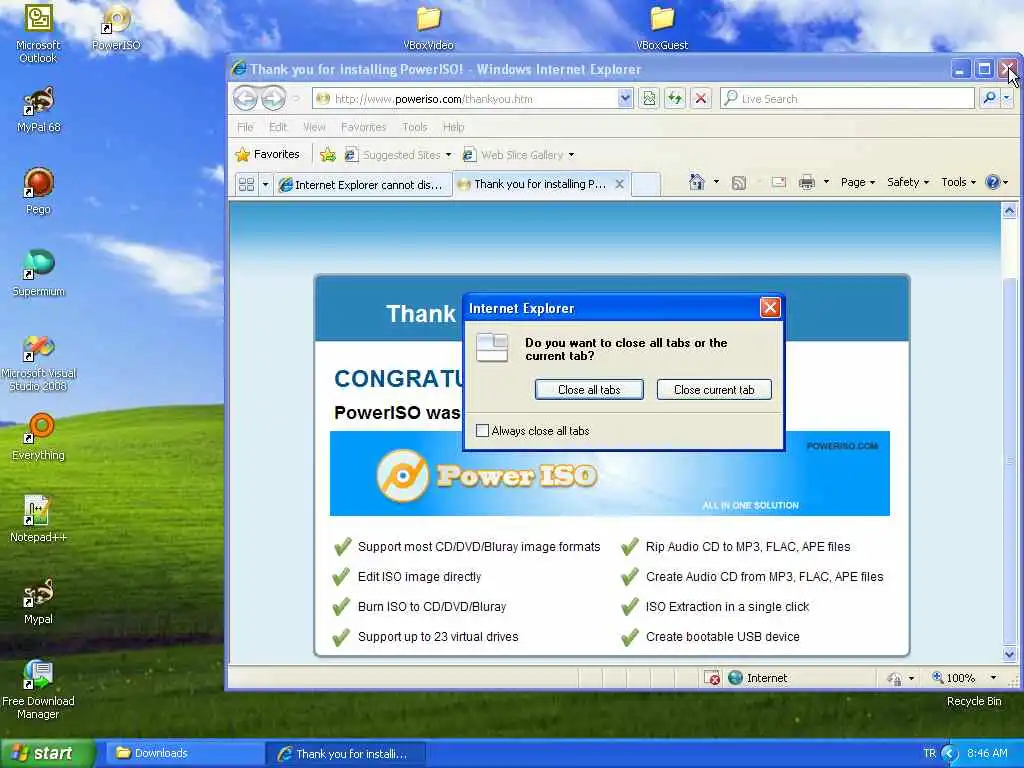Click the Home toolbar icon
Image resolution: width=1024 pixels, height=768 pixels.
click(x=697, y=182)
